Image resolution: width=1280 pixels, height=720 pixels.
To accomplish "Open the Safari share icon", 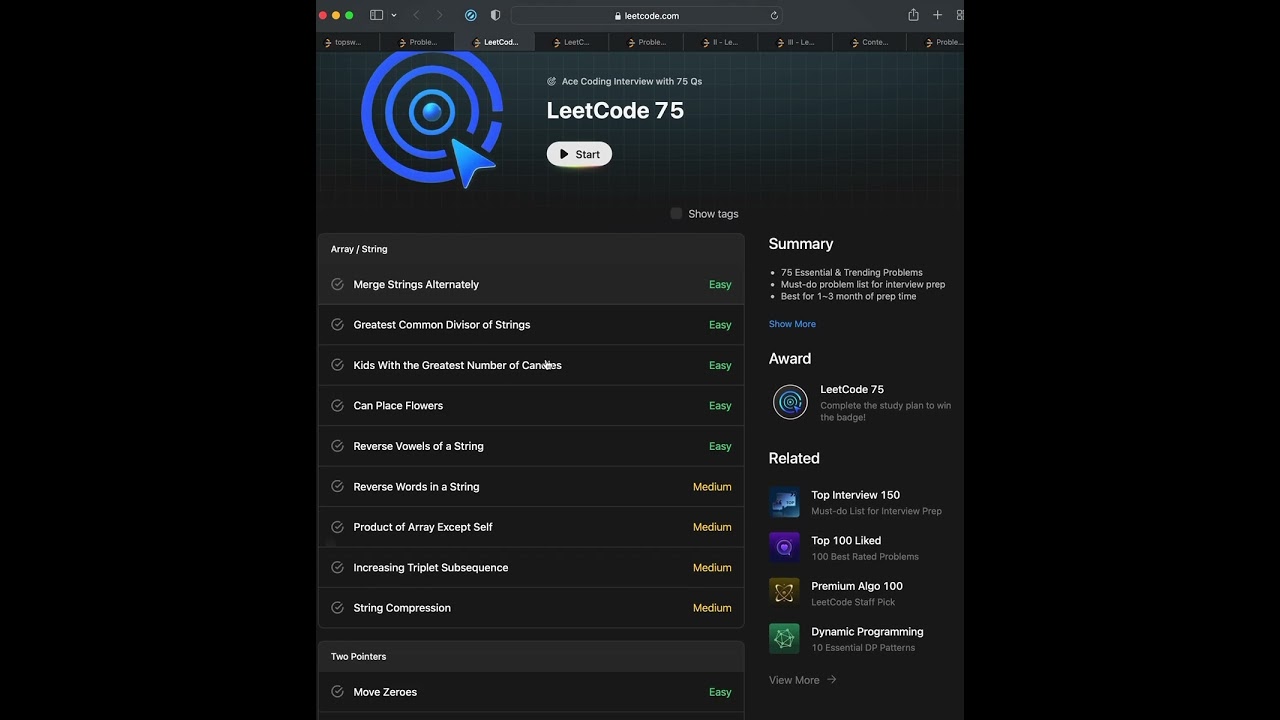I will click(x=913, y=15).
